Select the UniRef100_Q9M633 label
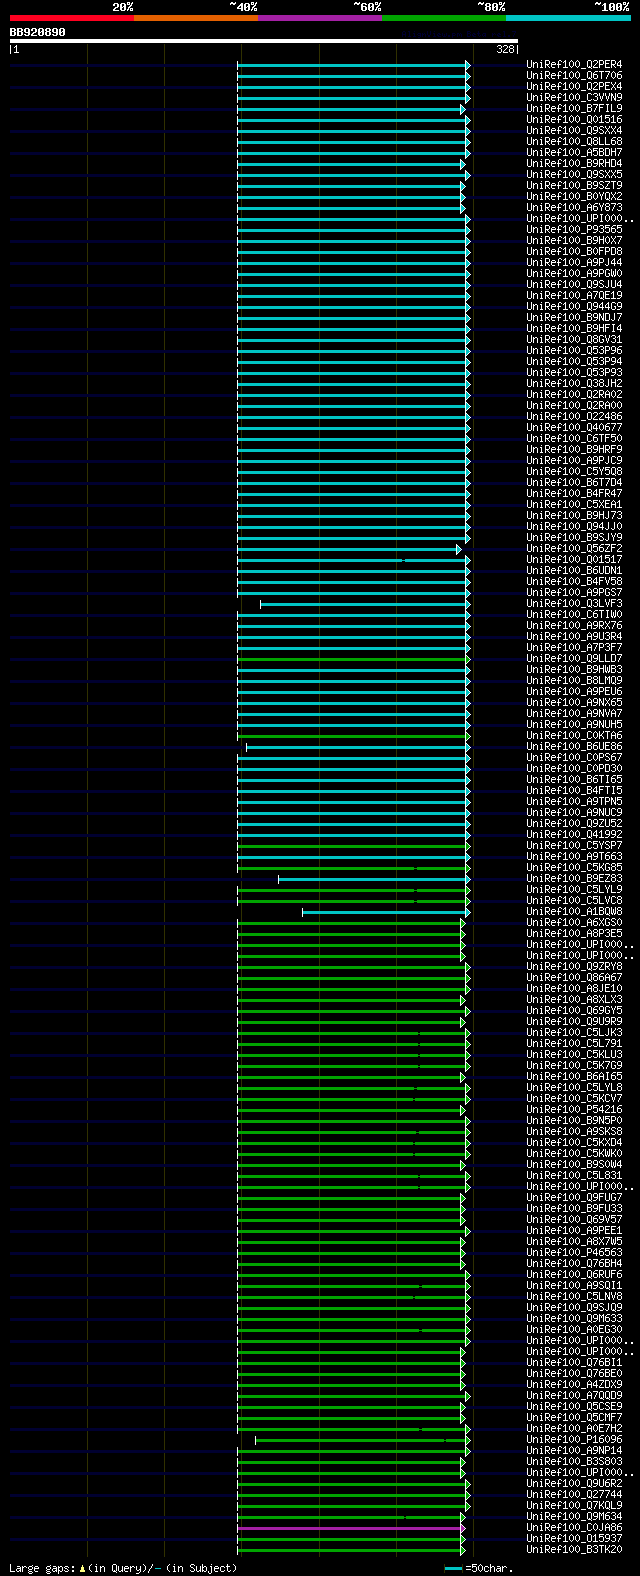The height and width of the screenshot is (1576, 640). tap(574, 1319)
